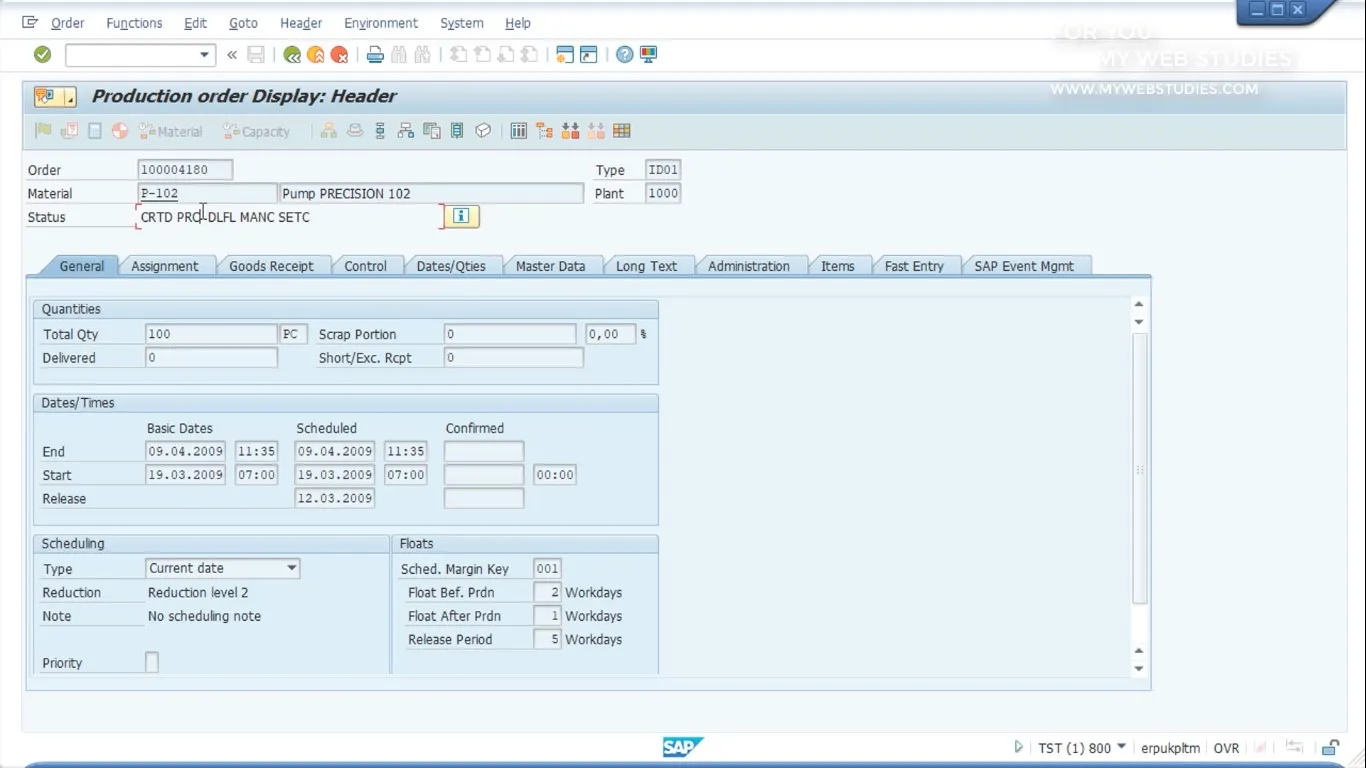Click the Header hat icon in the application toolbar
This screenshot has height=768, width=1366.
(x=354, y=131)
